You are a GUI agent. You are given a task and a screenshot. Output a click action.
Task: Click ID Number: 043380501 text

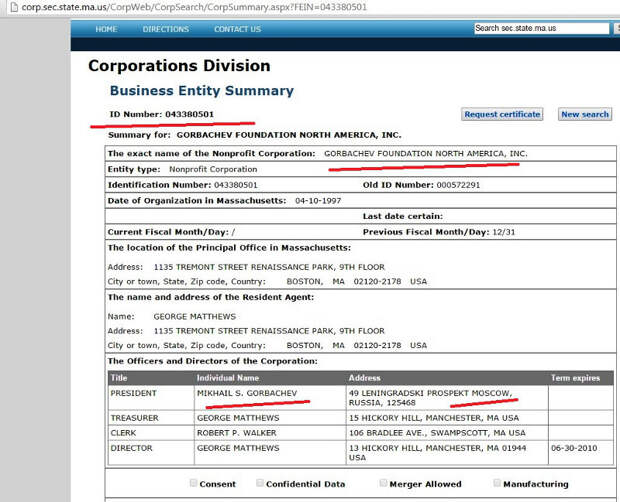coord(161,114)
